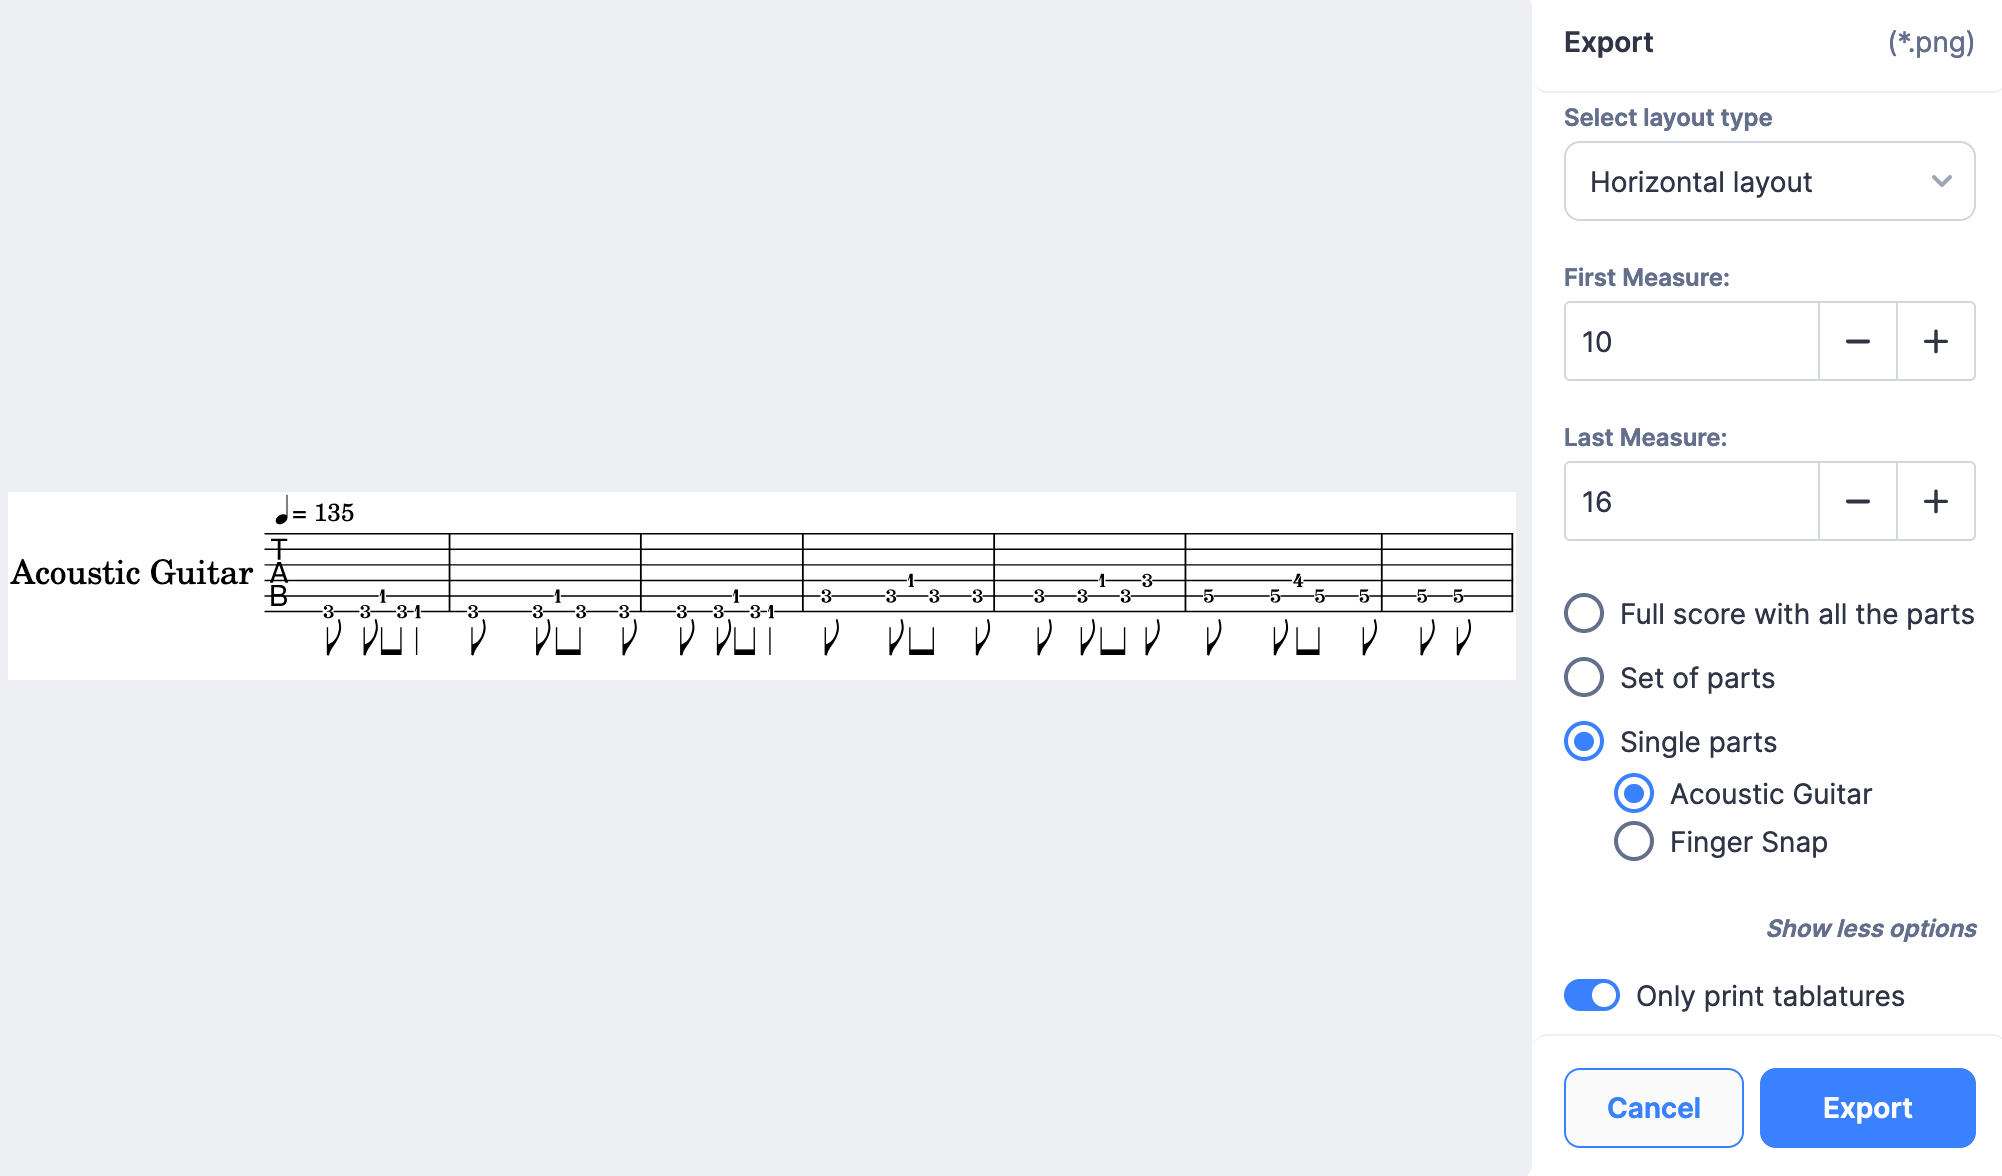Click the dropdown chevron next to Horizontal layout

(1941, 181)
